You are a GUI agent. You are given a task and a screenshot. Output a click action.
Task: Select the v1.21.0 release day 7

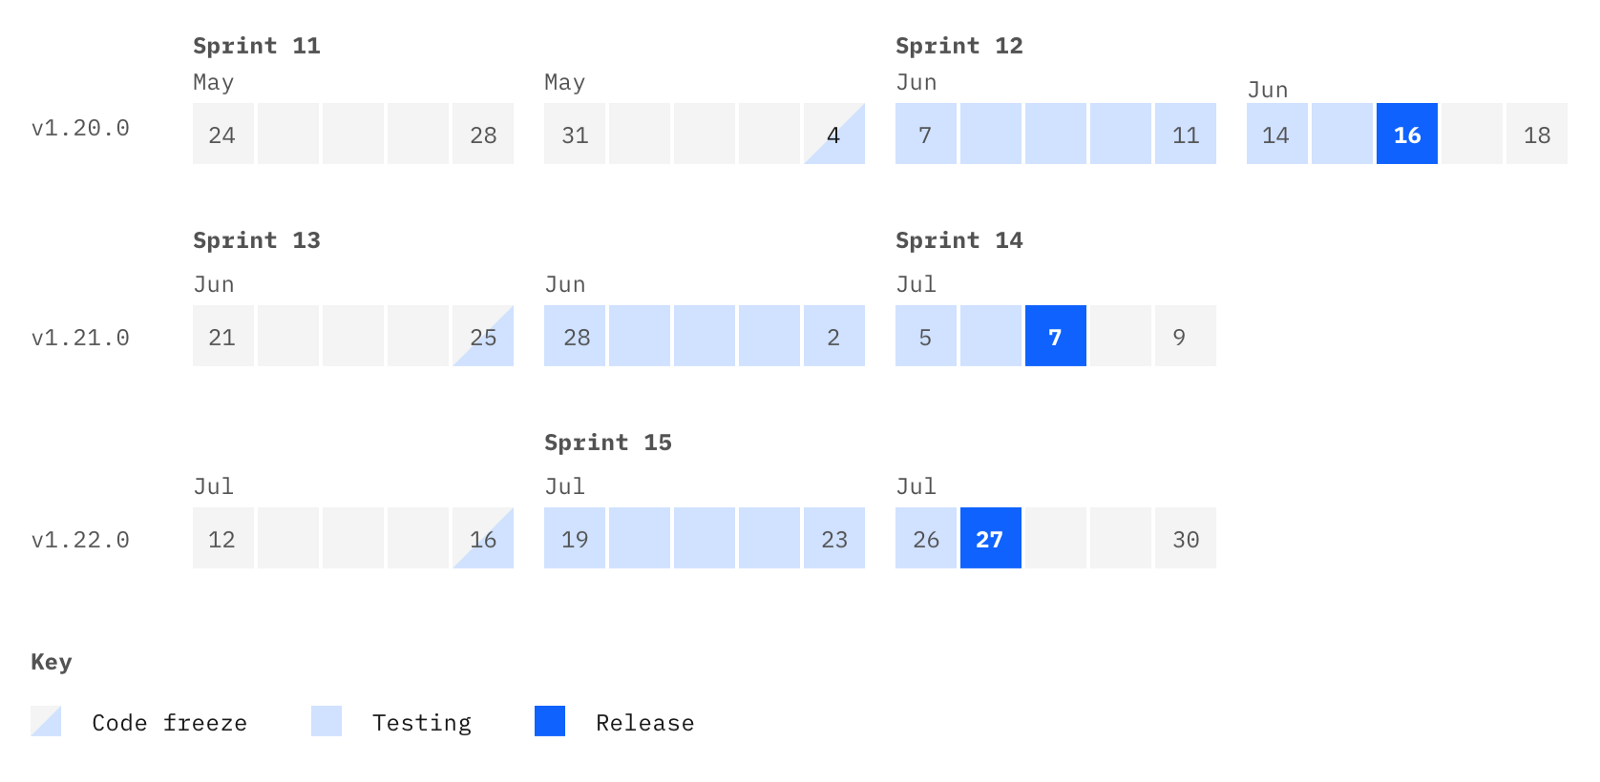tap(1055, 336)
